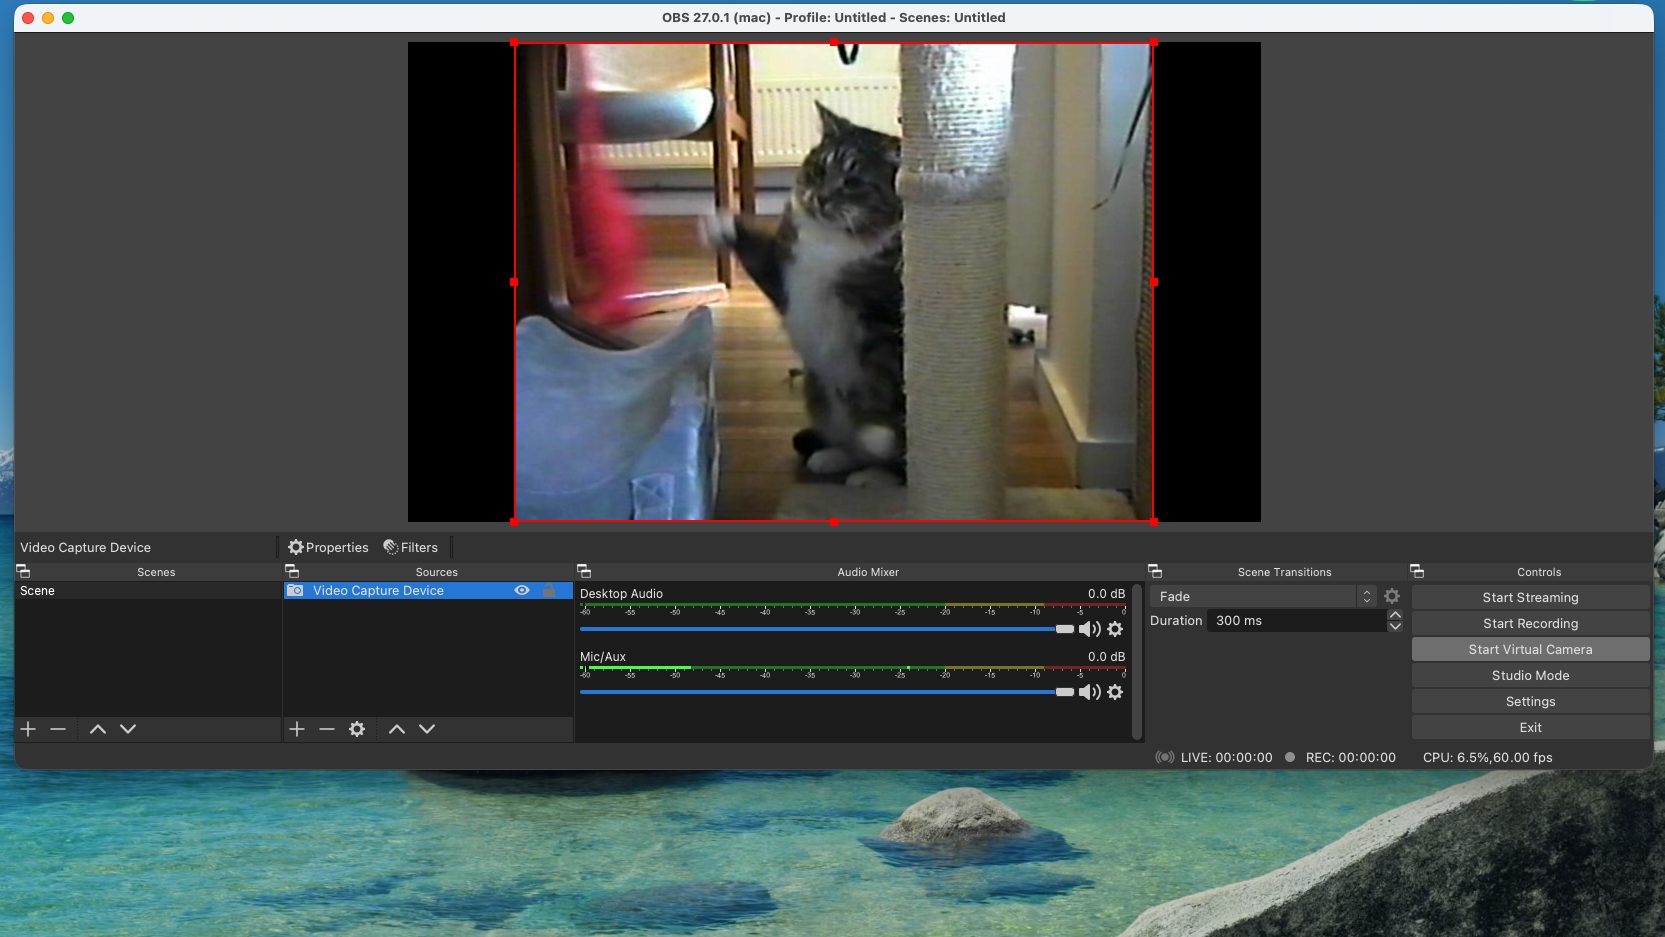
Task: Open source properties gear in Sources toolbar
Action: tap(357, 729)
